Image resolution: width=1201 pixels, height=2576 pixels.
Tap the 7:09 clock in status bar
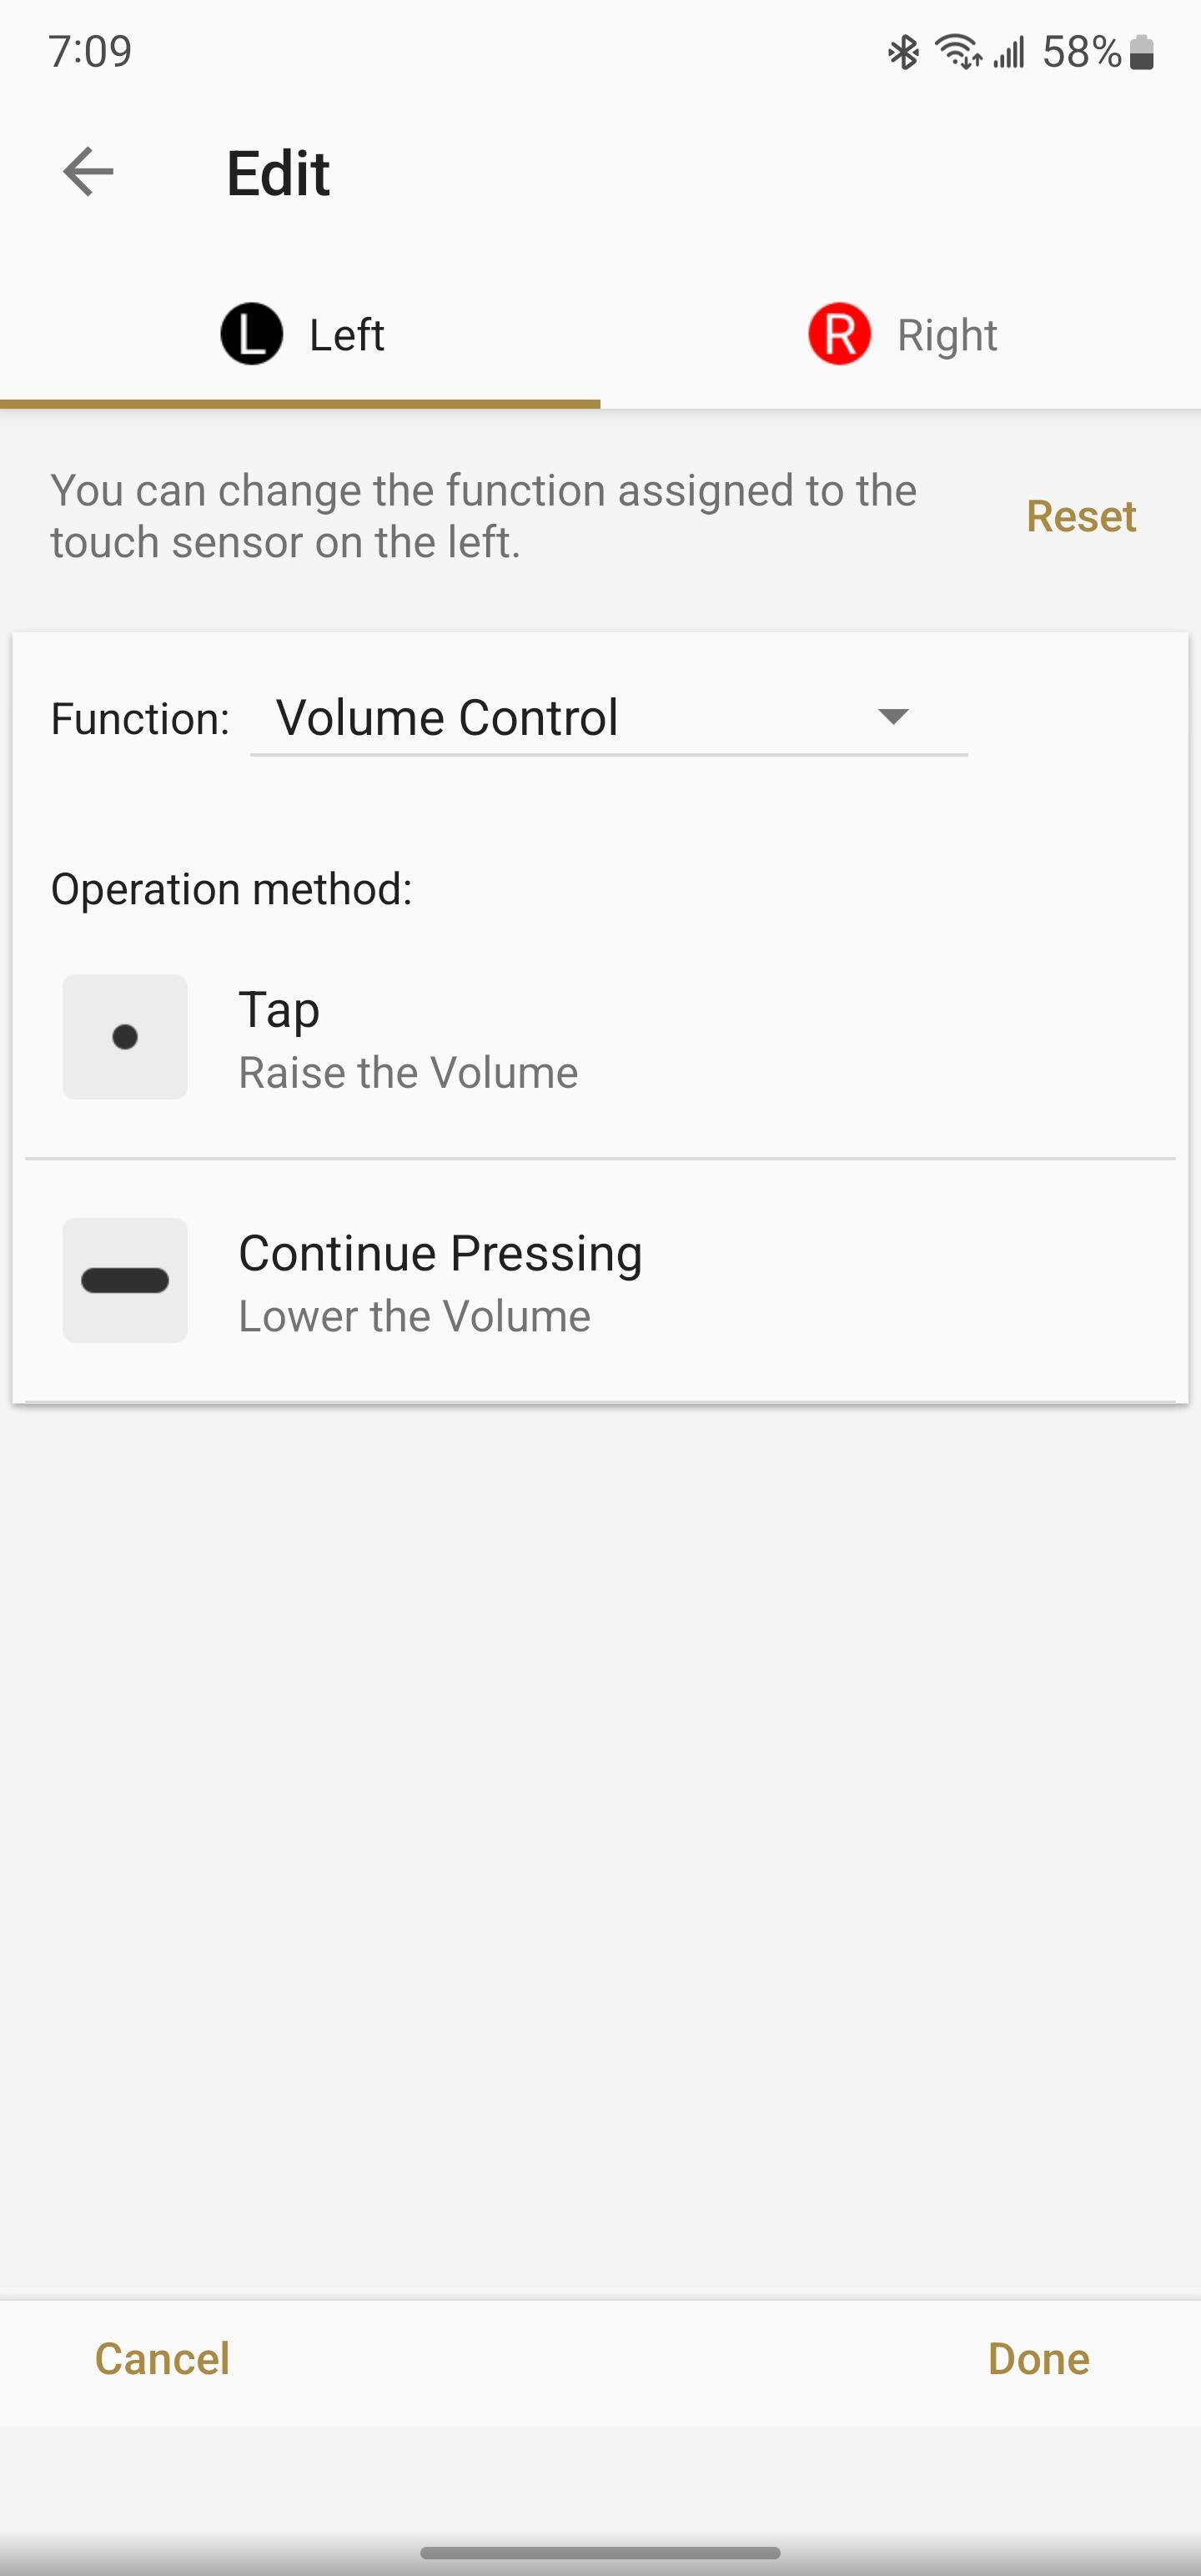coord(90,52)
